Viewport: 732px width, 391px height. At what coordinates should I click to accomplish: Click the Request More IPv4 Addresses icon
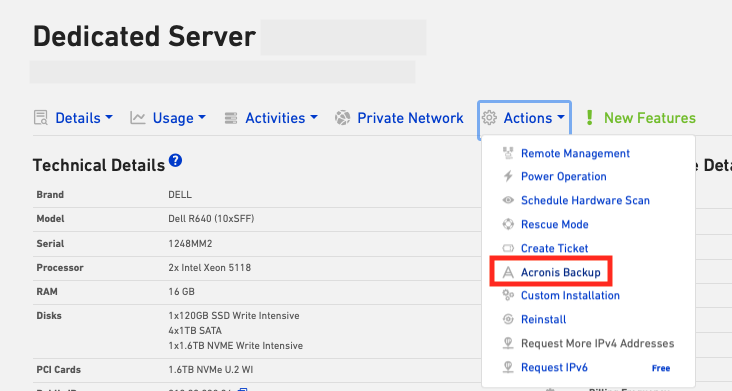click(x=508, y=343)
